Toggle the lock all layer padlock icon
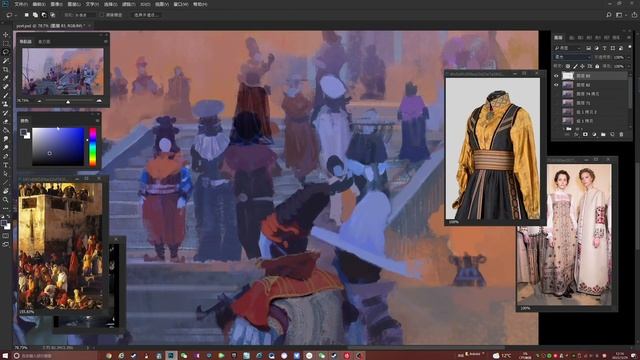 597,66
